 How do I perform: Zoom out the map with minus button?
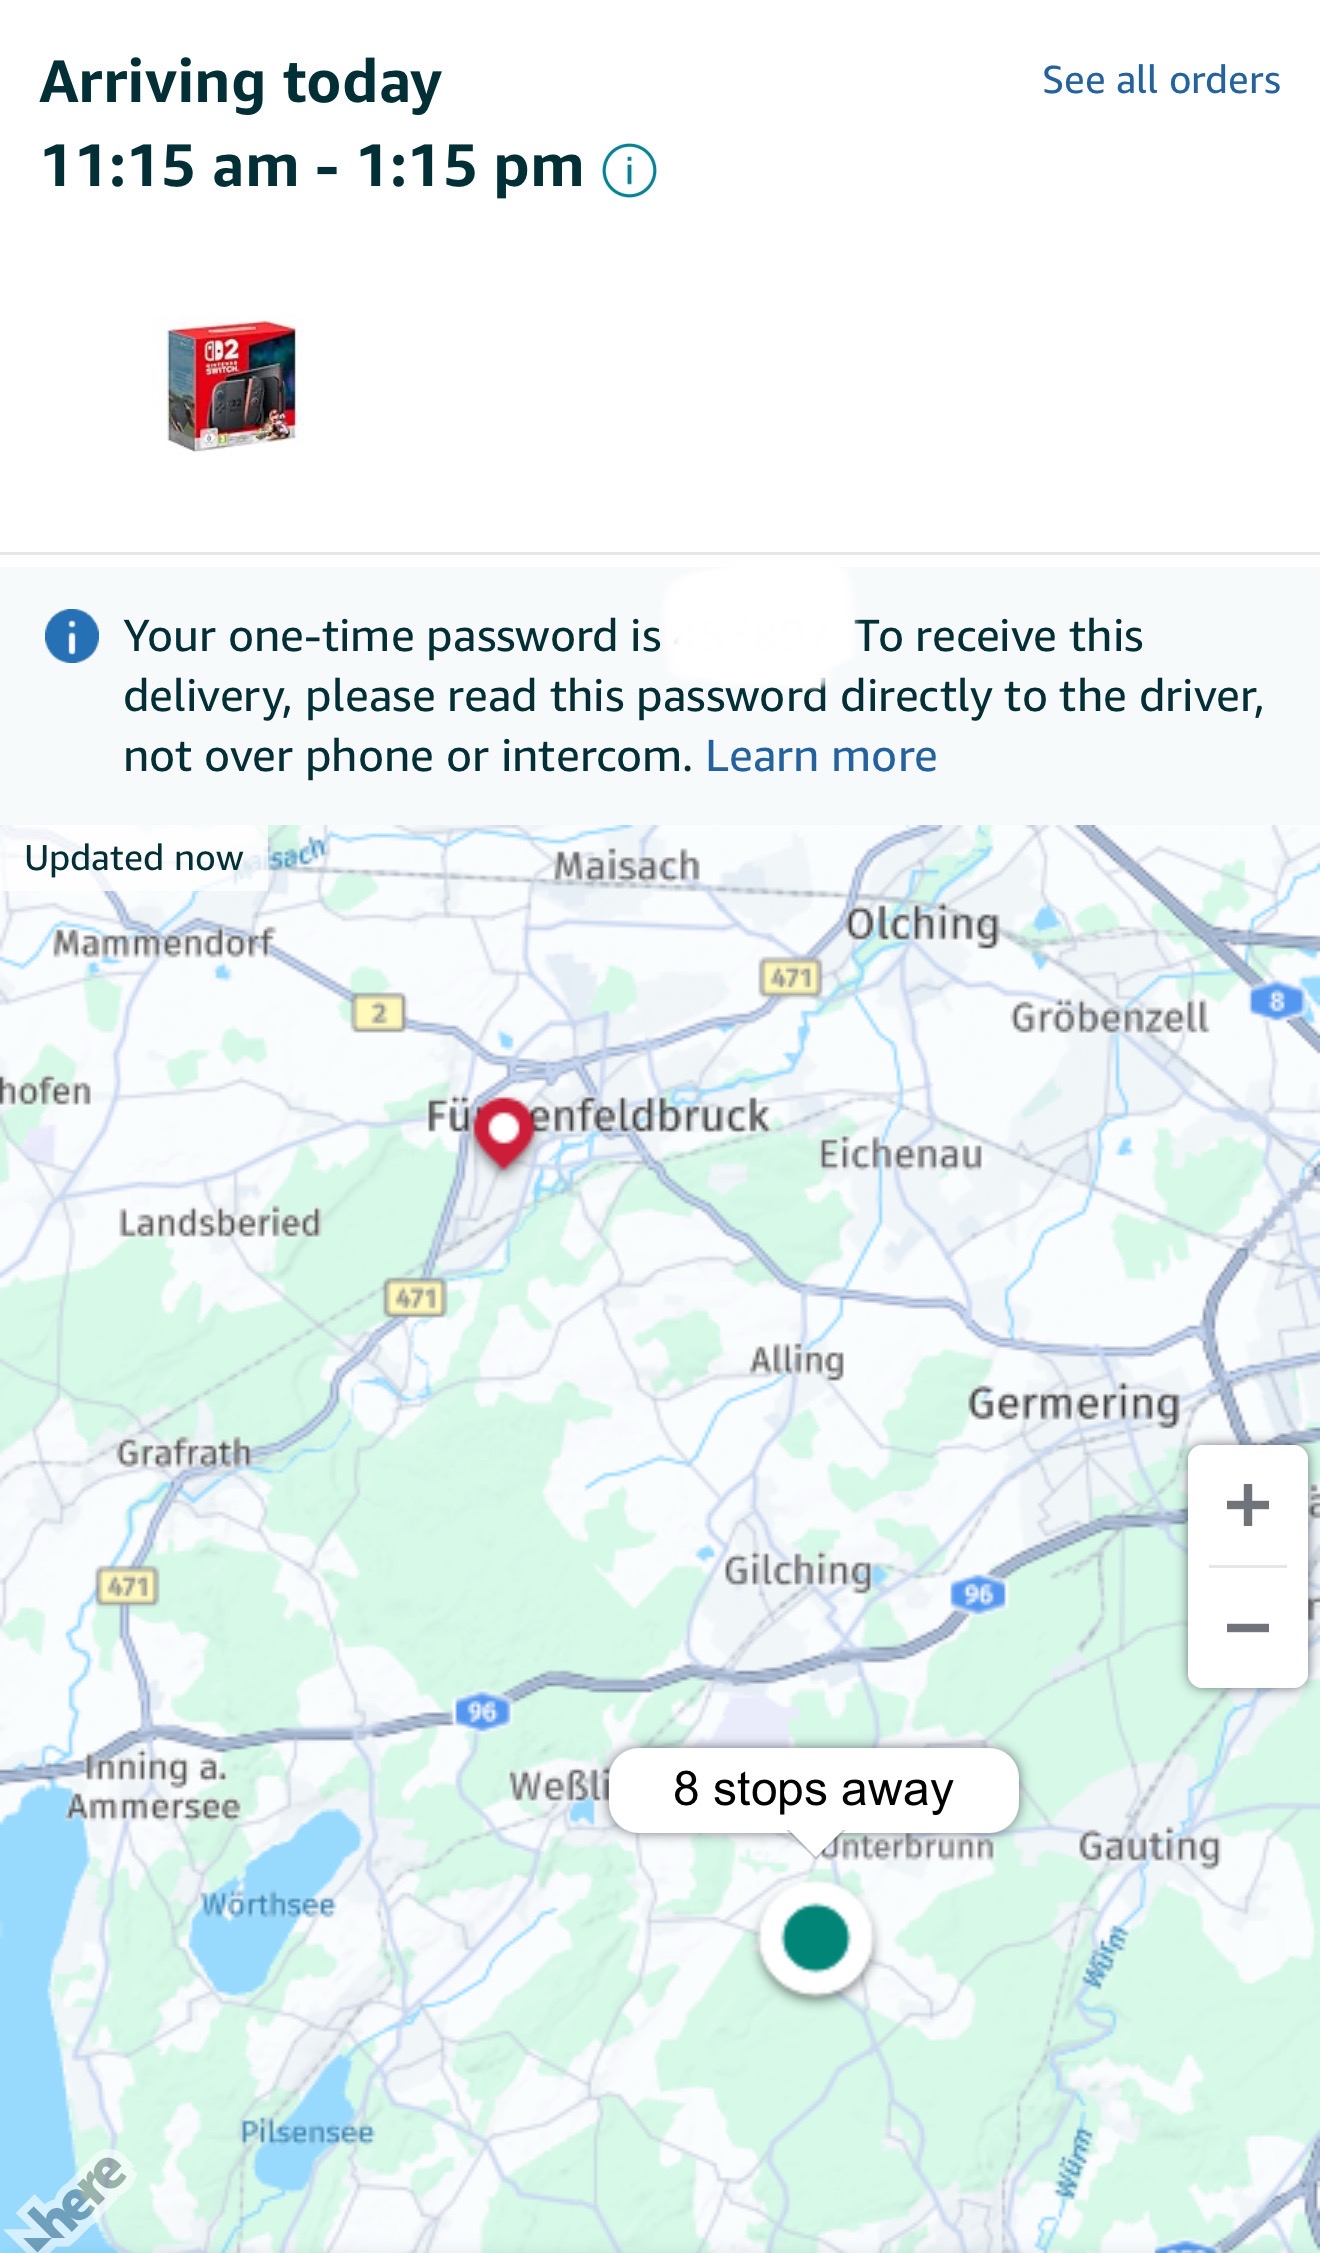click(x=1247, y=1628)
